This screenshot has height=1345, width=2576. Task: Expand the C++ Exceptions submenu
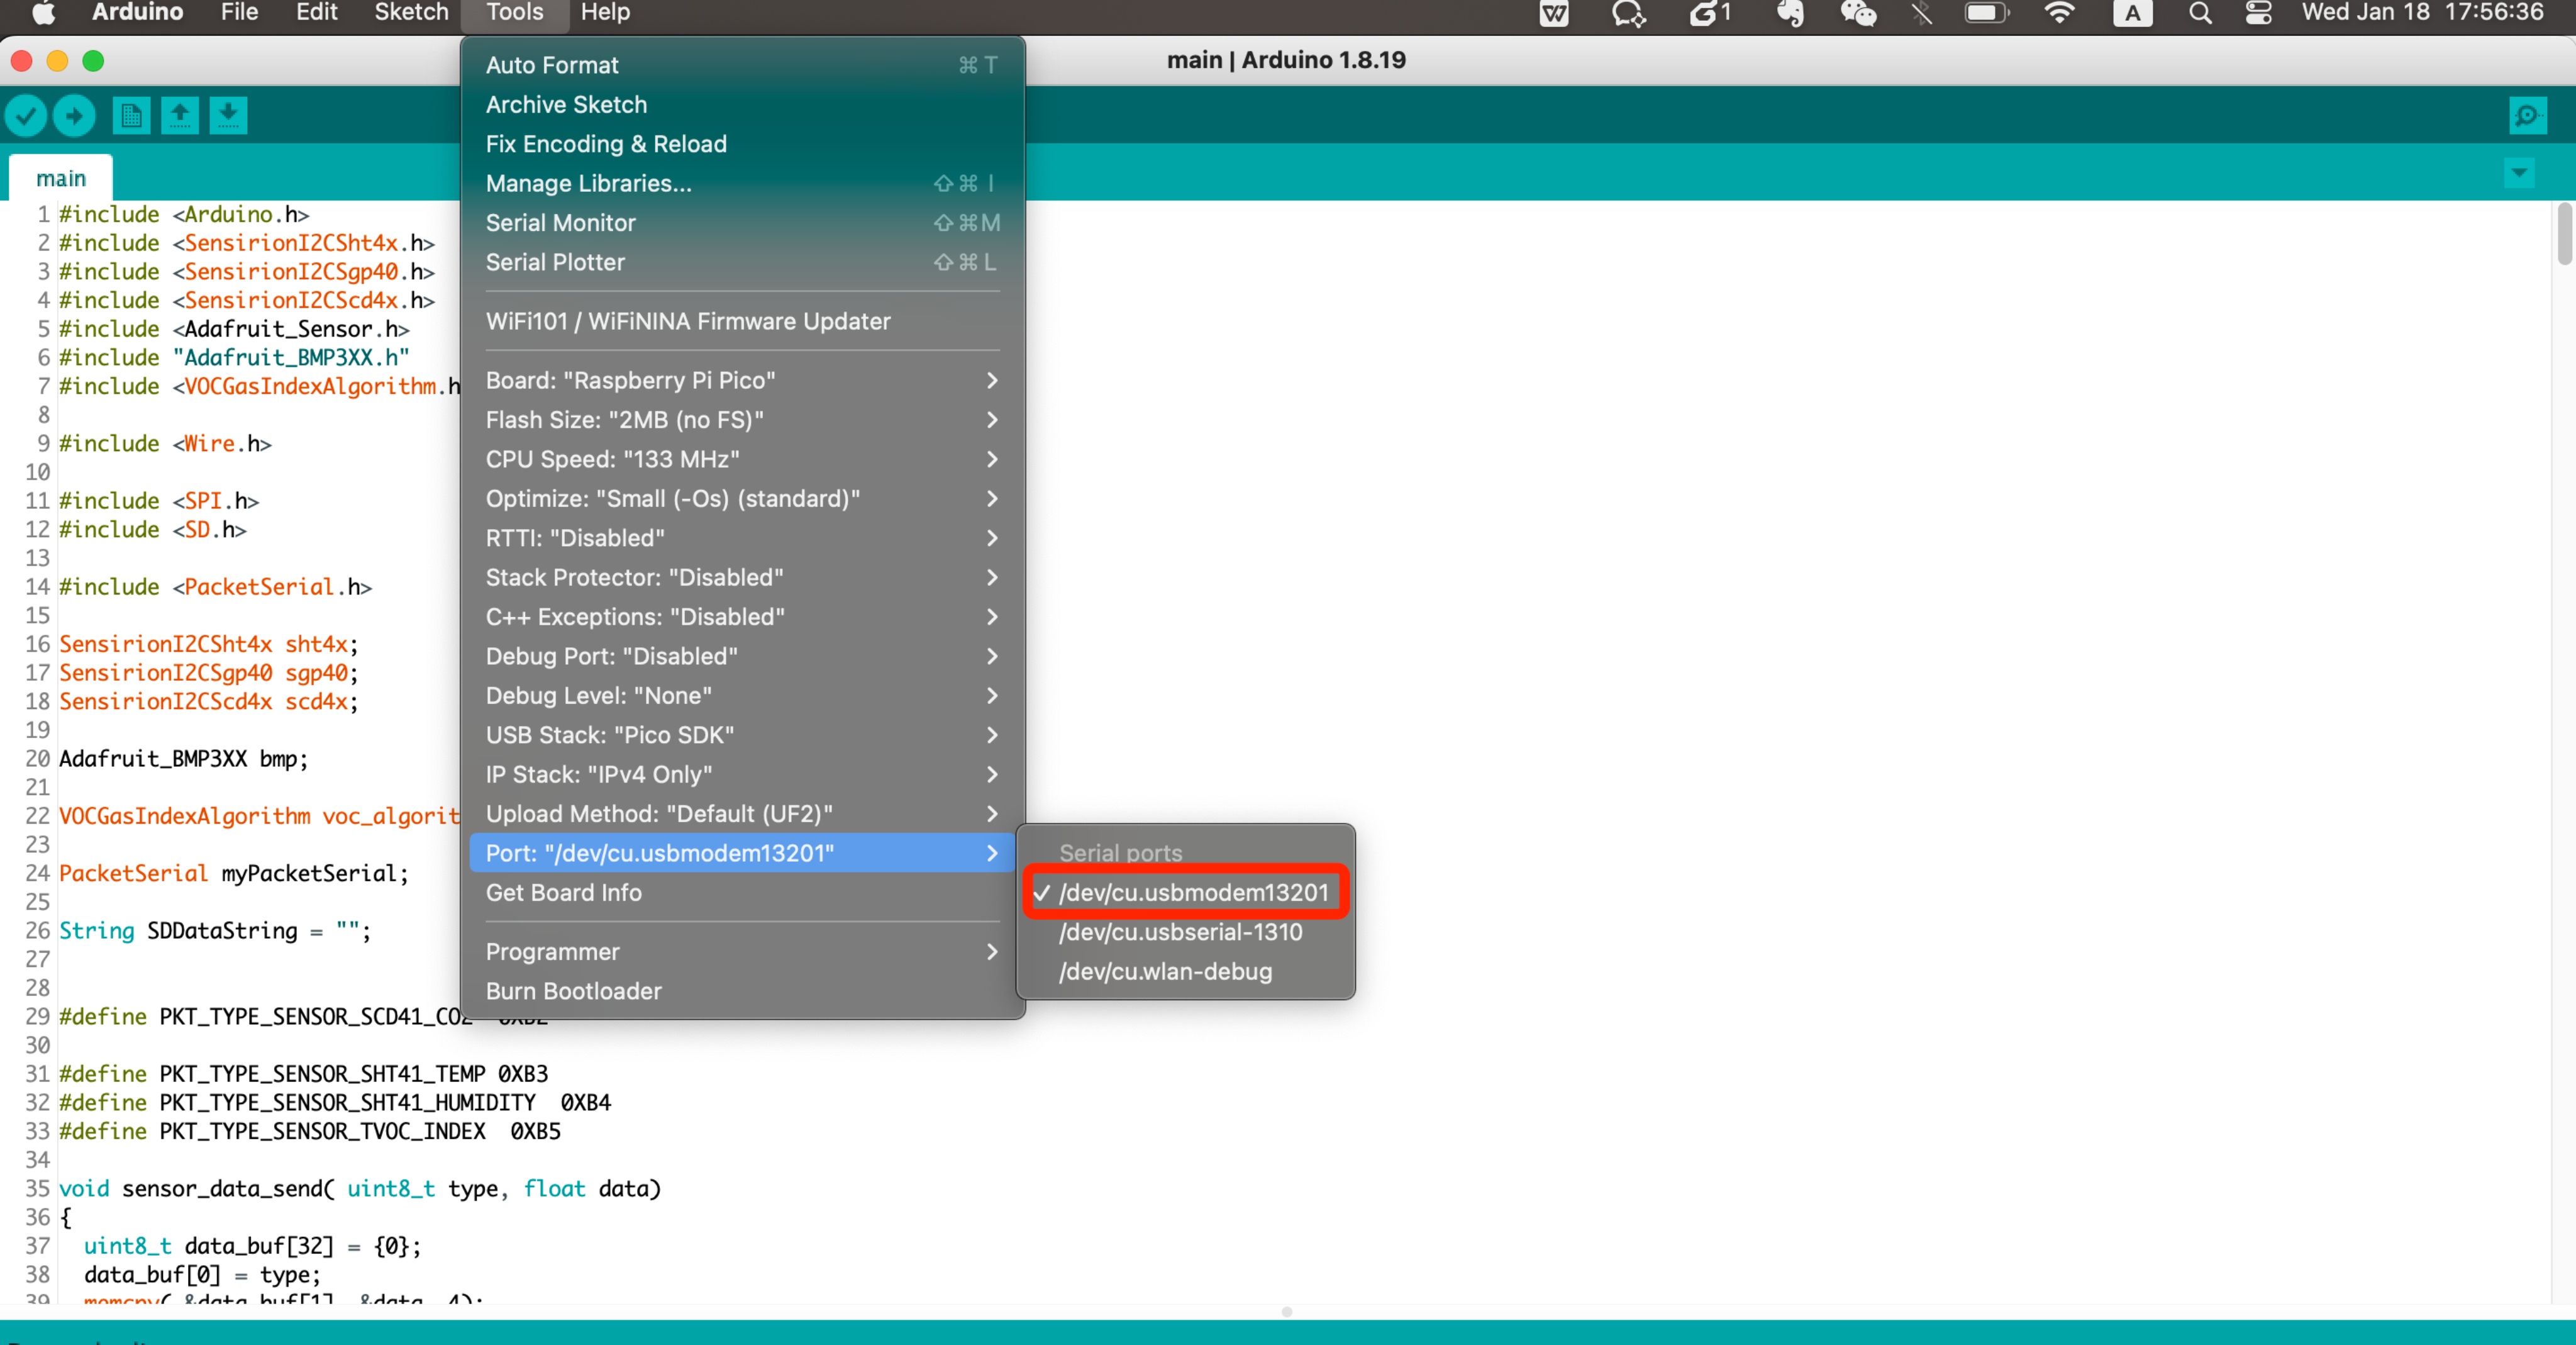(x=742, y=617)
